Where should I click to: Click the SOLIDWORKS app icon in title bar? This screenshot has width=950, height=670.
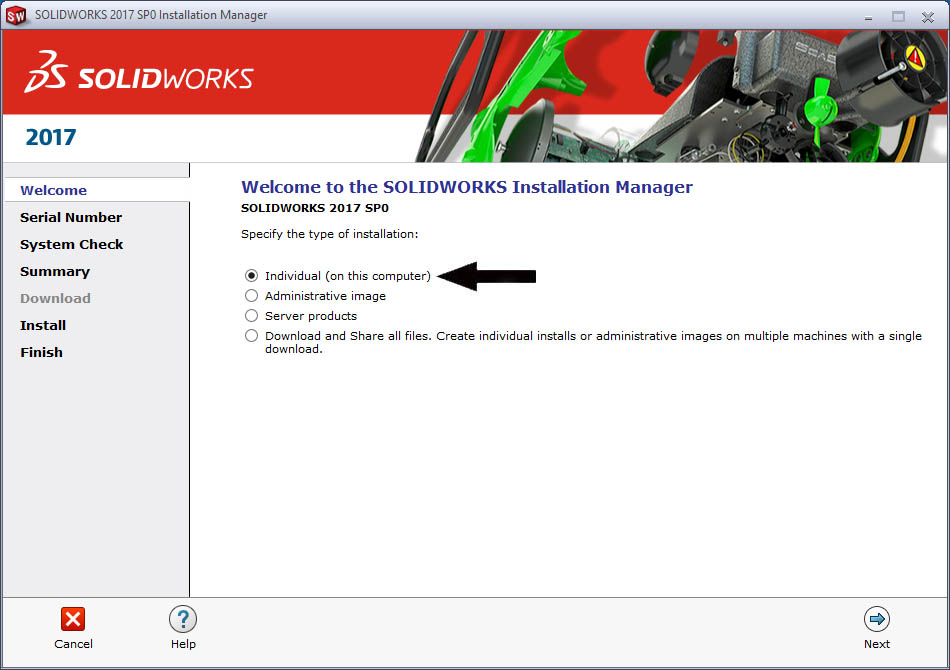point(16,15)
